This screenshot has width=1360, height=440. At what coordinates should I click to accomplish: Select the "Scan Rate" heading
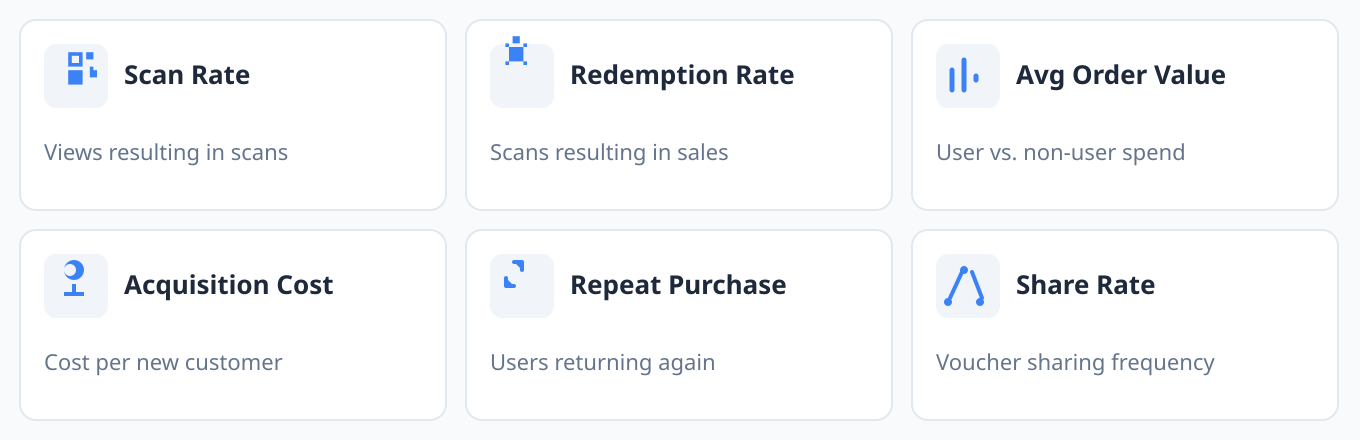187,76
